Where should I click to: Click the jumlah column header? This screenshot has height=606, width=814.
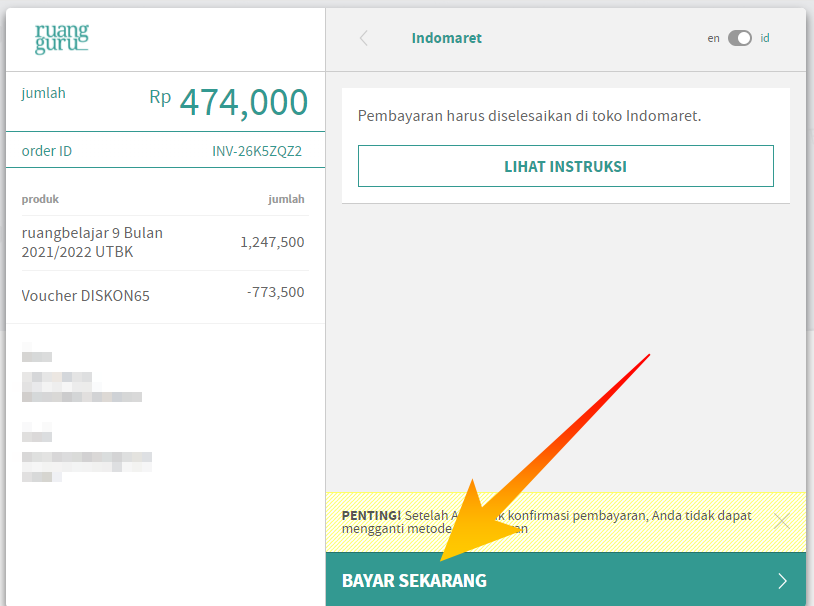coord(287,199)
